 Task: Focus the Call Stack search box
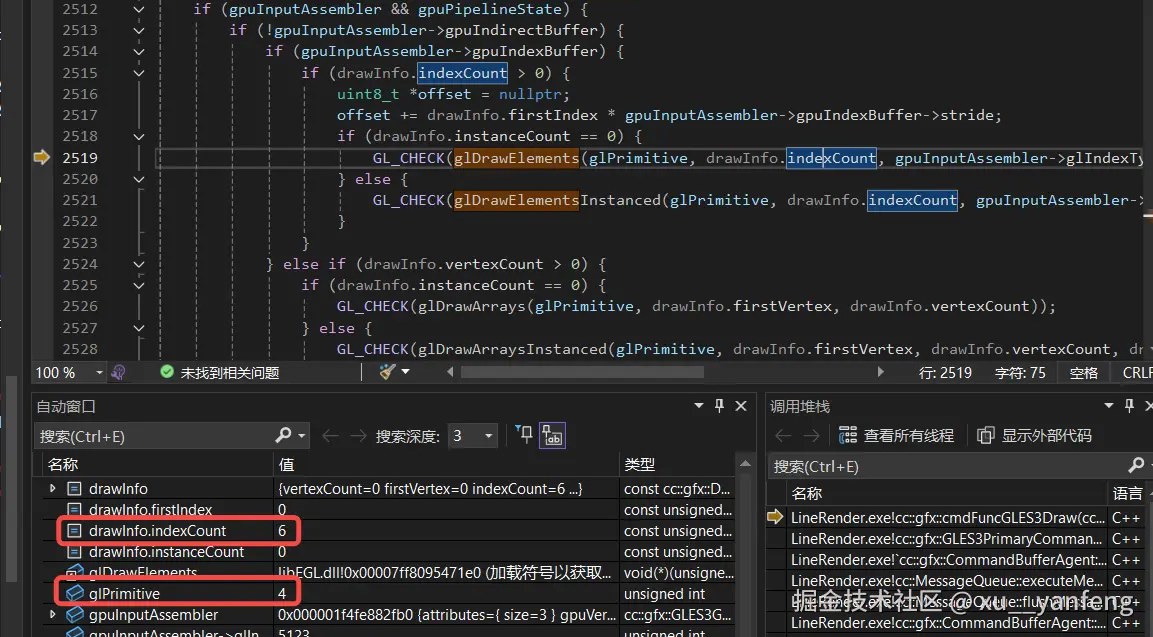[946, 466]
